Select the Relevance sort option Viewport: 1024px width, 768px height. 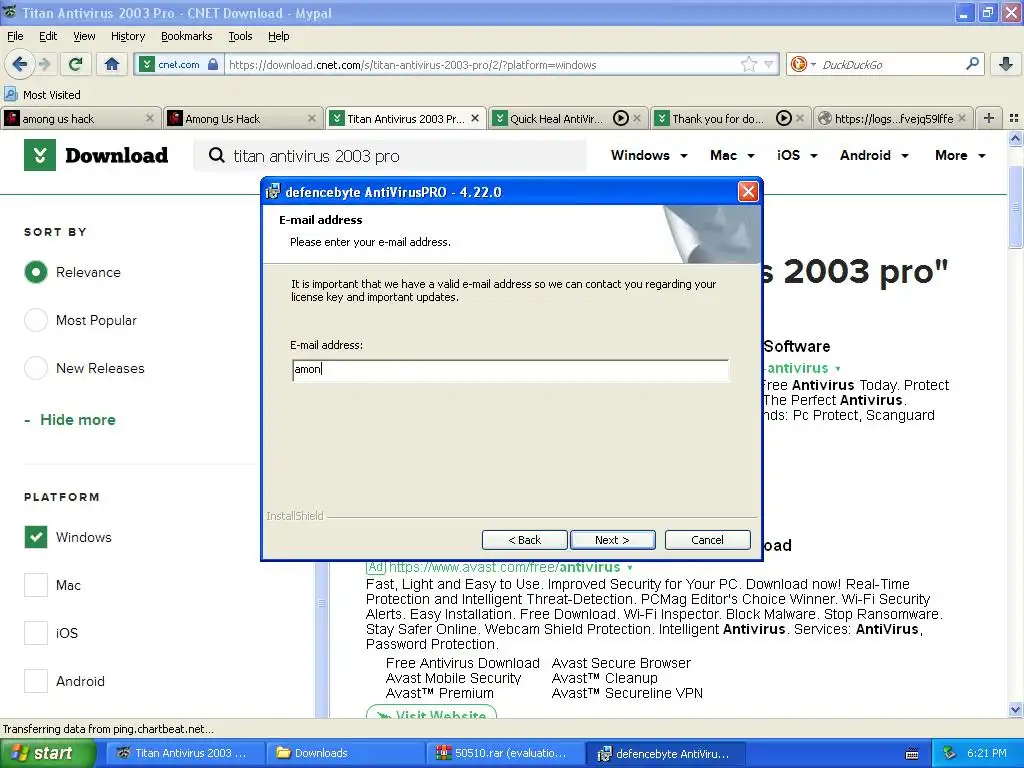[x=36, y=272]
